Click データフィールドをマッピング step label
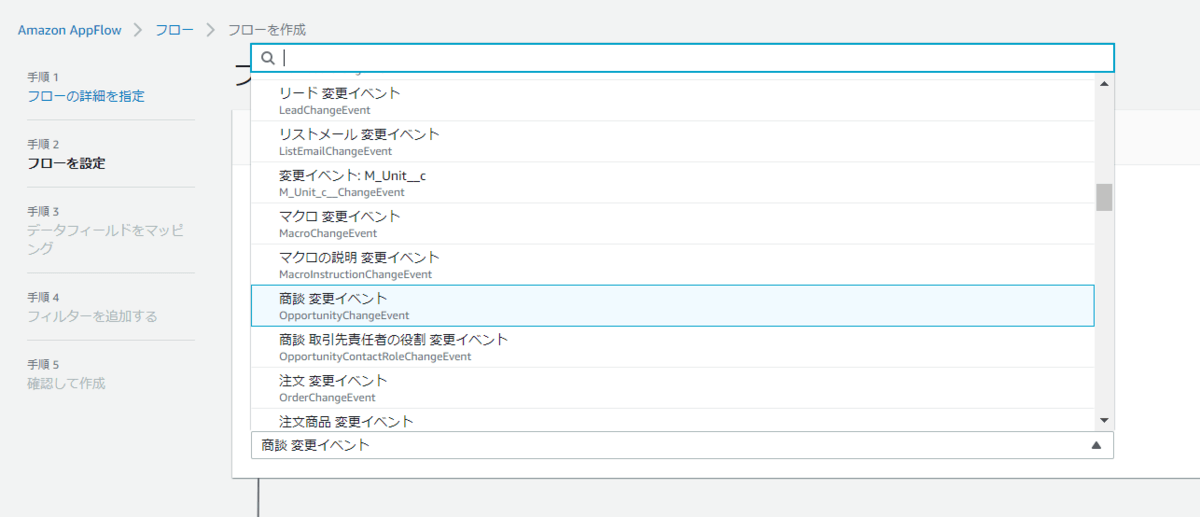 pos(105,239)
